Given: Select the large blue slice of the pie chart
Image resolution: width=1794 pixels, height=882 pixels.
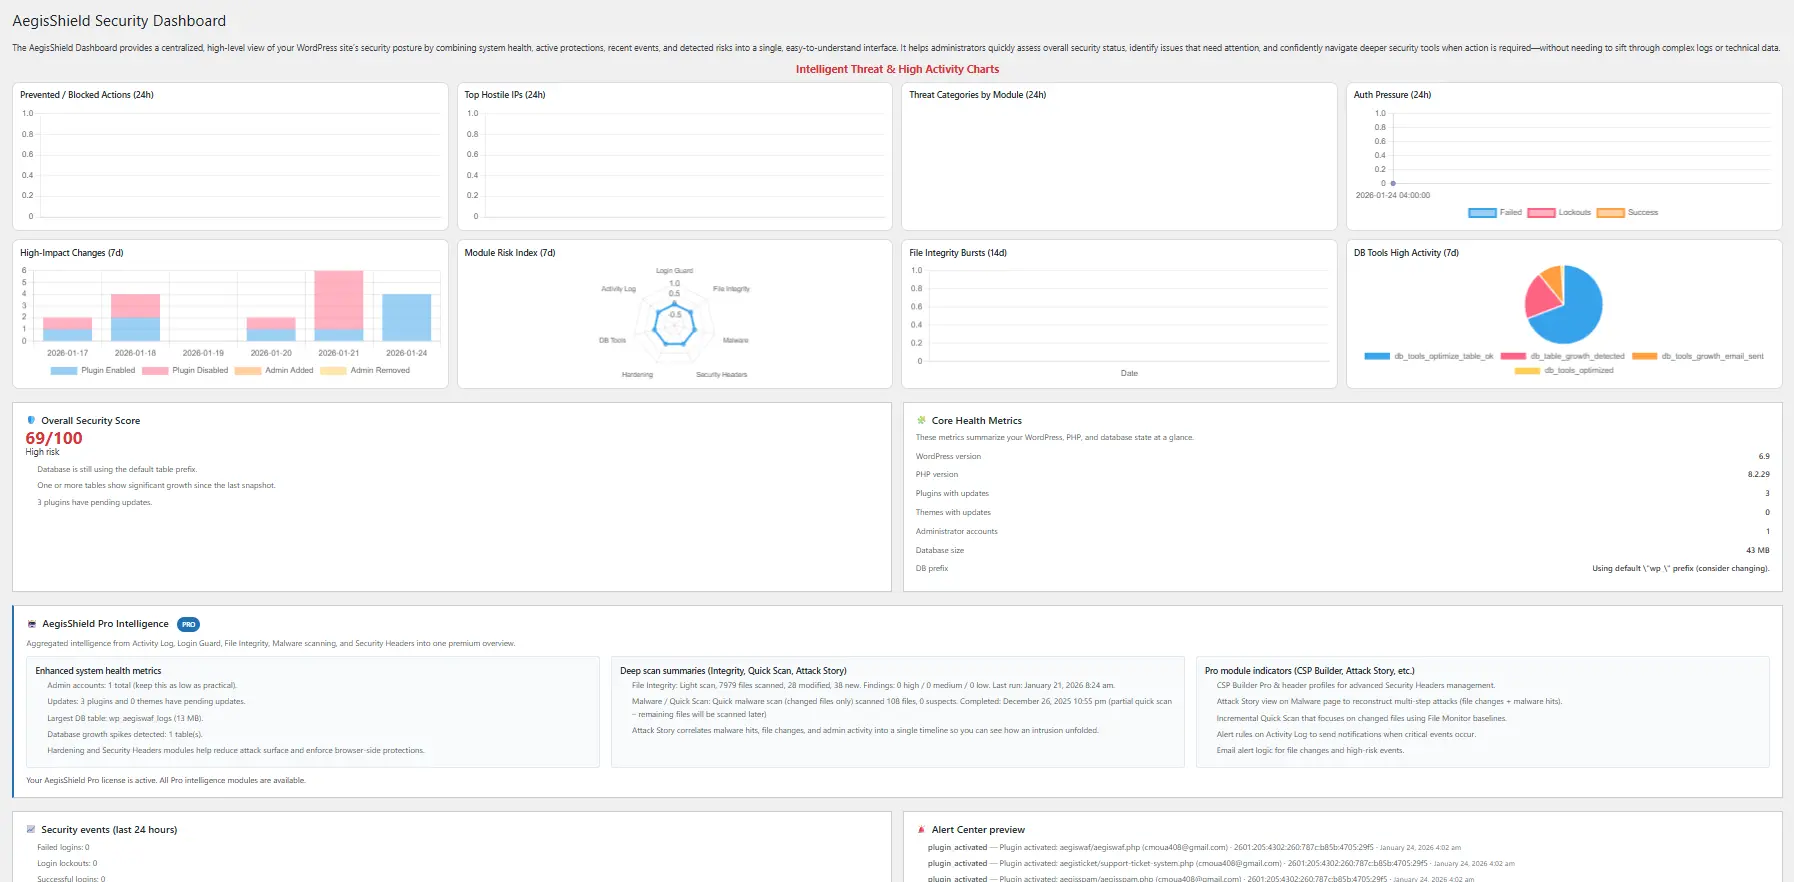Looking at the screenshot, I should (1575, 312).
